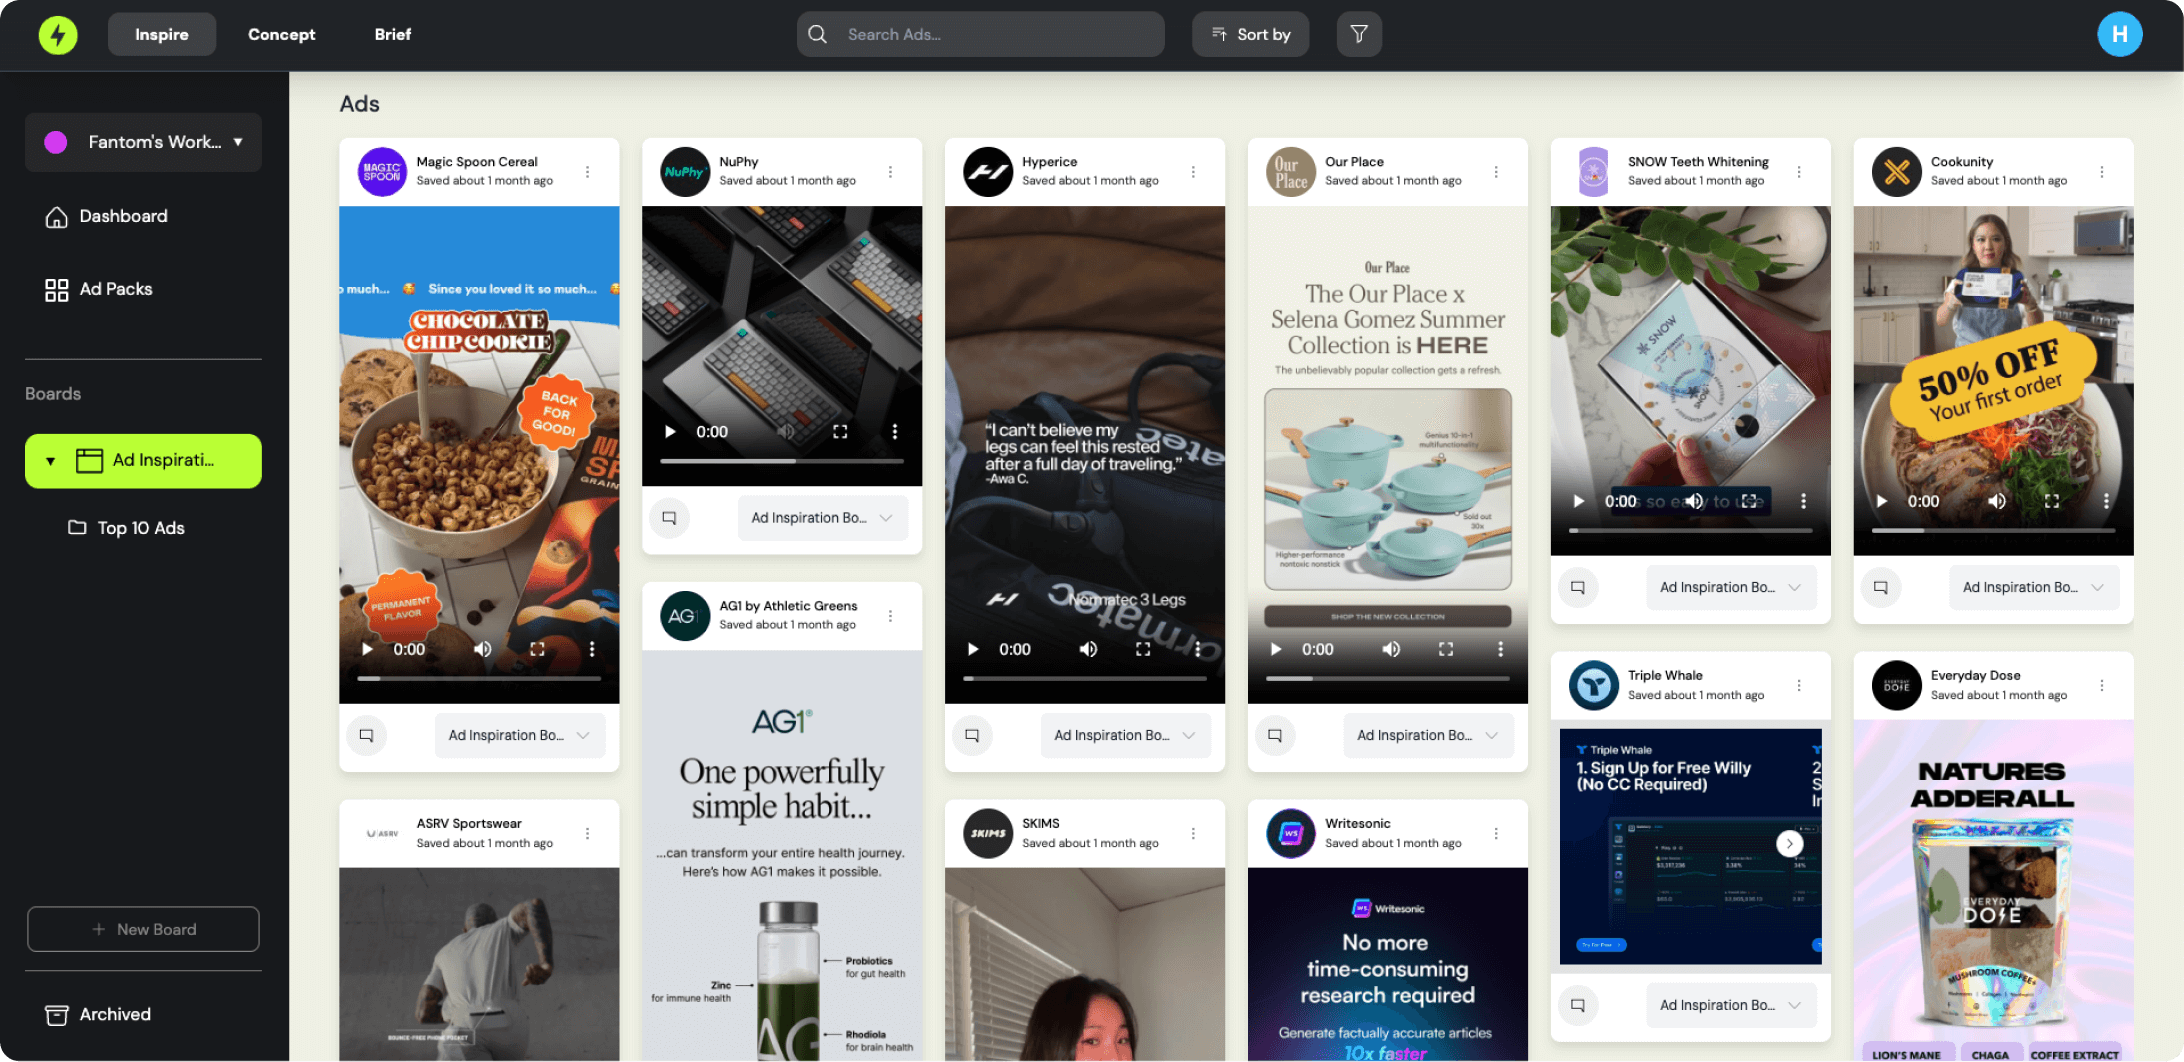
Task: Open options menu on SKIMS card
Action: pos(1193,834)
